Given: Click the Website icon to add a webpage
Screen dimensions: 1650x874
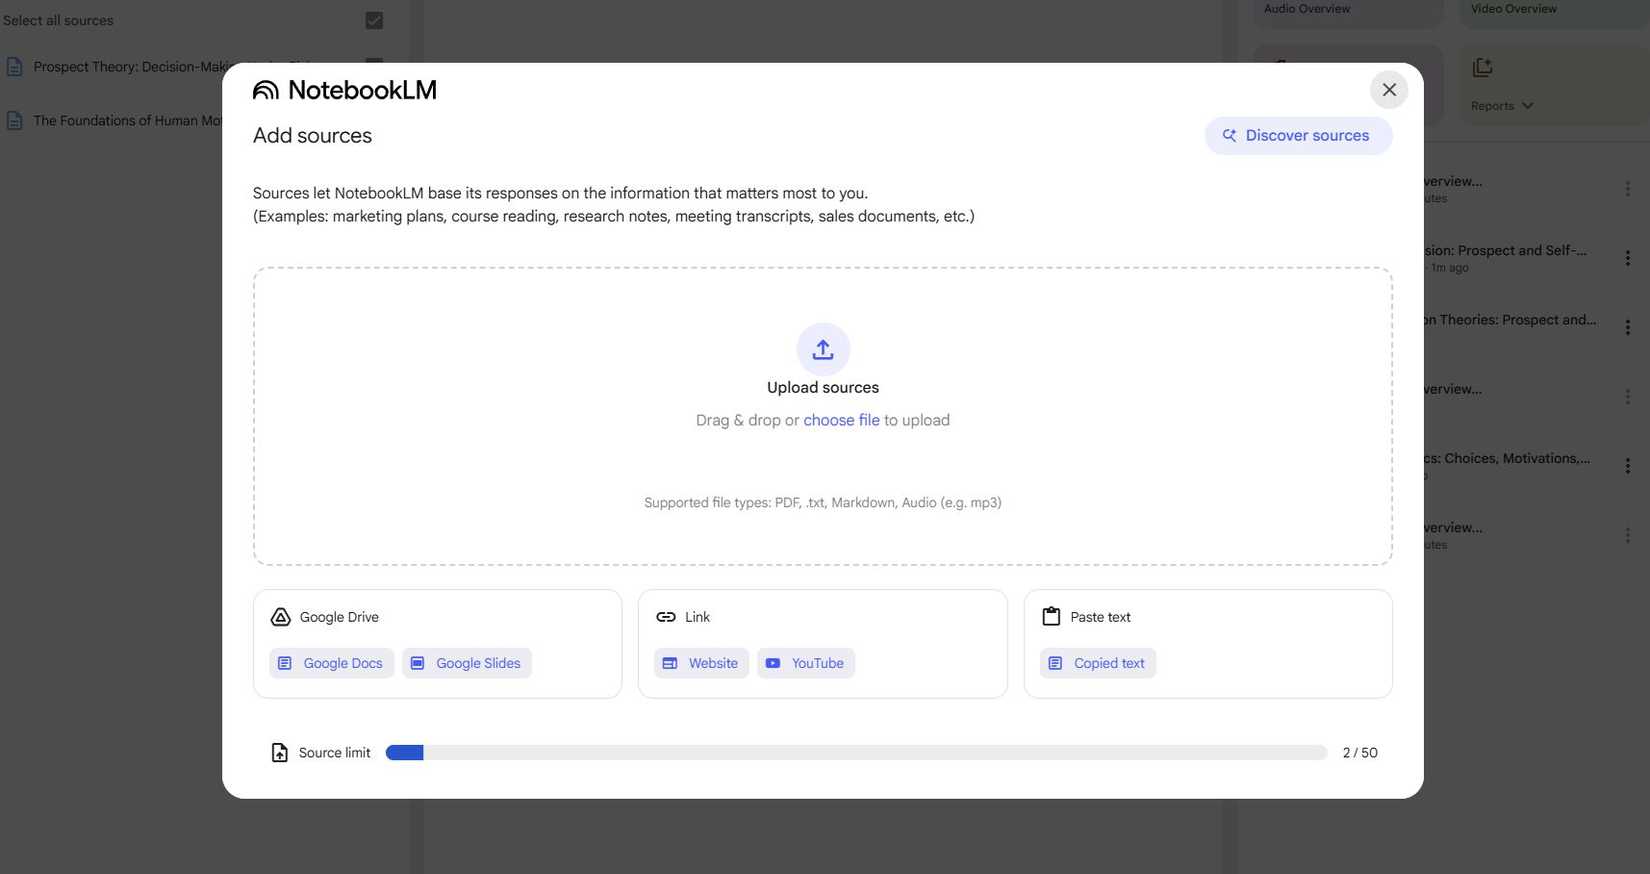Looking at the screenshot, I should tap(670, 662).
